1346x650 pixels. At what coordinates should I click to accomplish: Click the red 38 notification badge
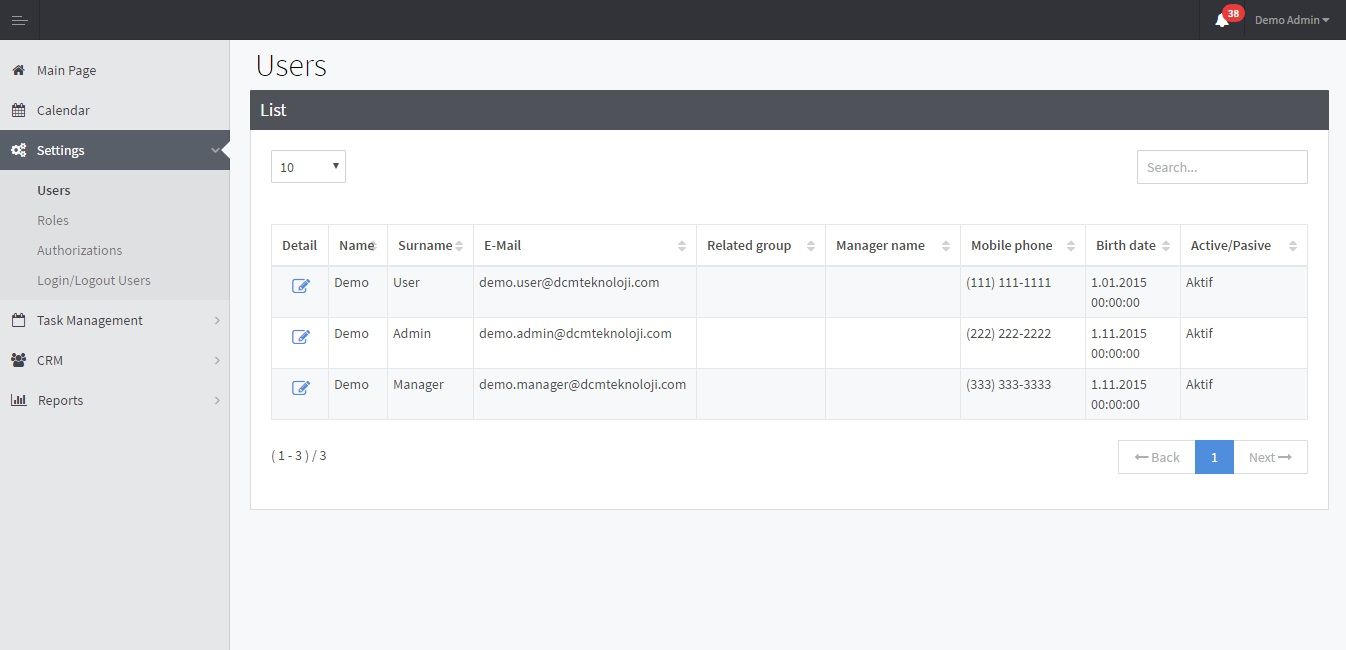point(1233,13)
